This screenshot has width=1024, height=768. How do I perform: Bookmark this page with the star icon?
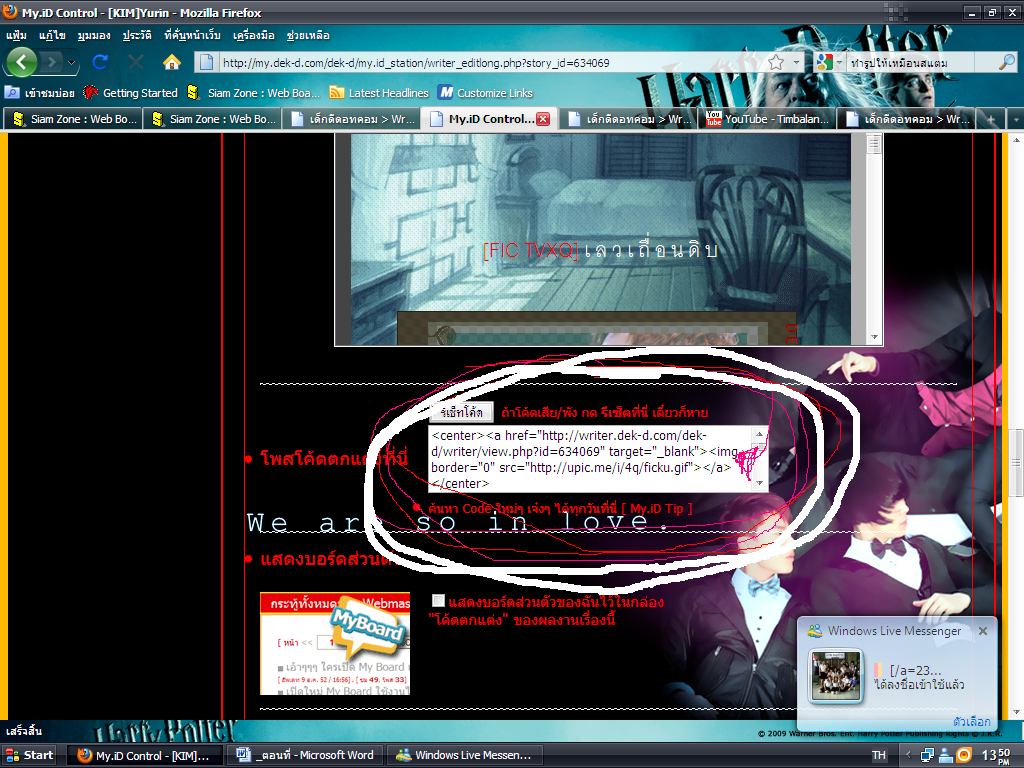point(776,63)
